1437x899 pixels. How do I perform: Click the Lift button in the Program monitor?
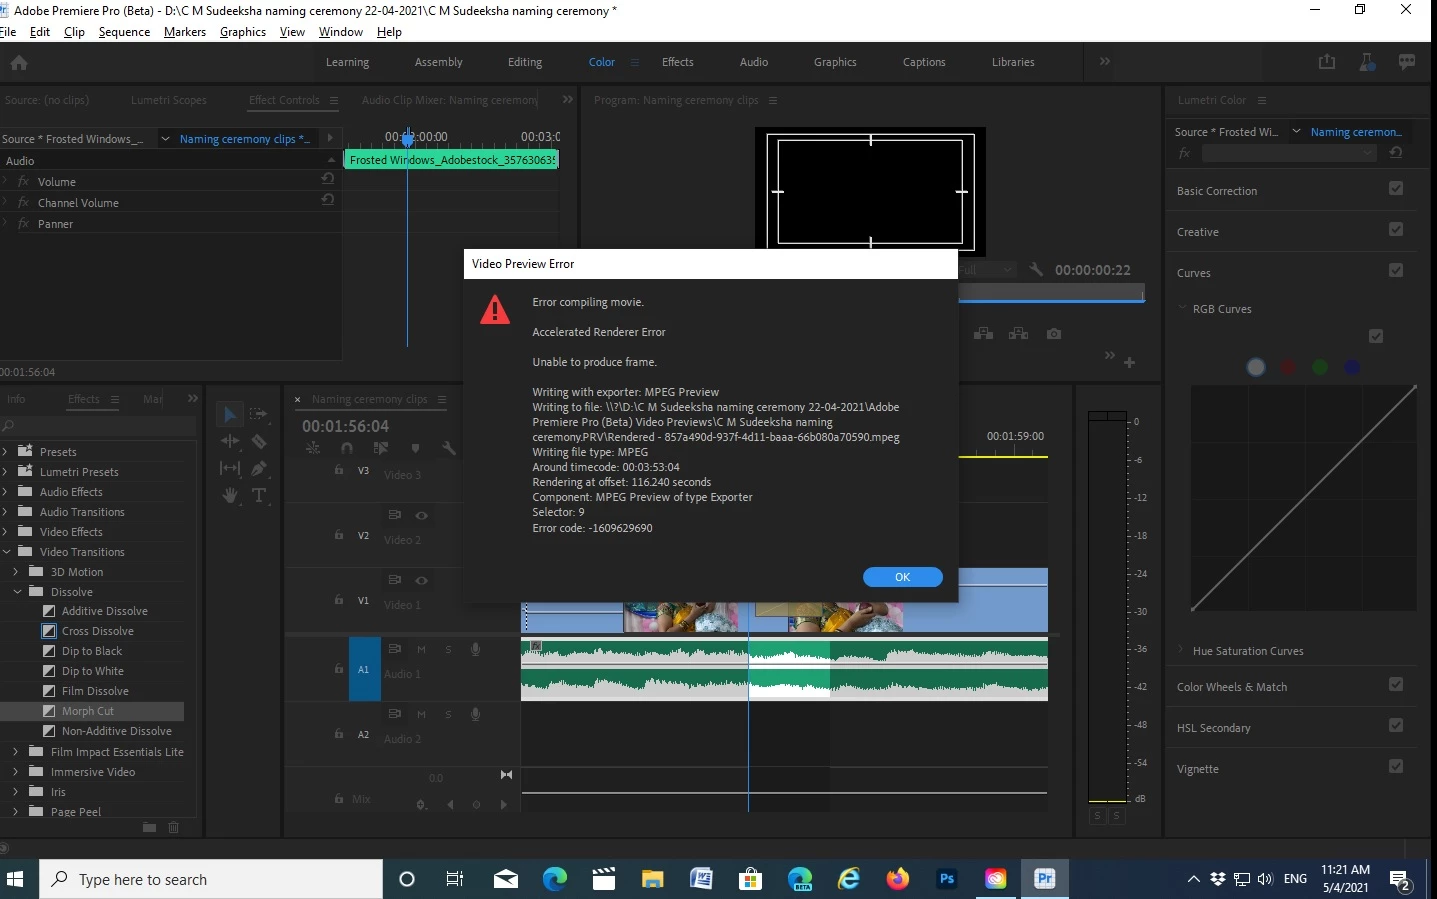[x=983, y=334]
